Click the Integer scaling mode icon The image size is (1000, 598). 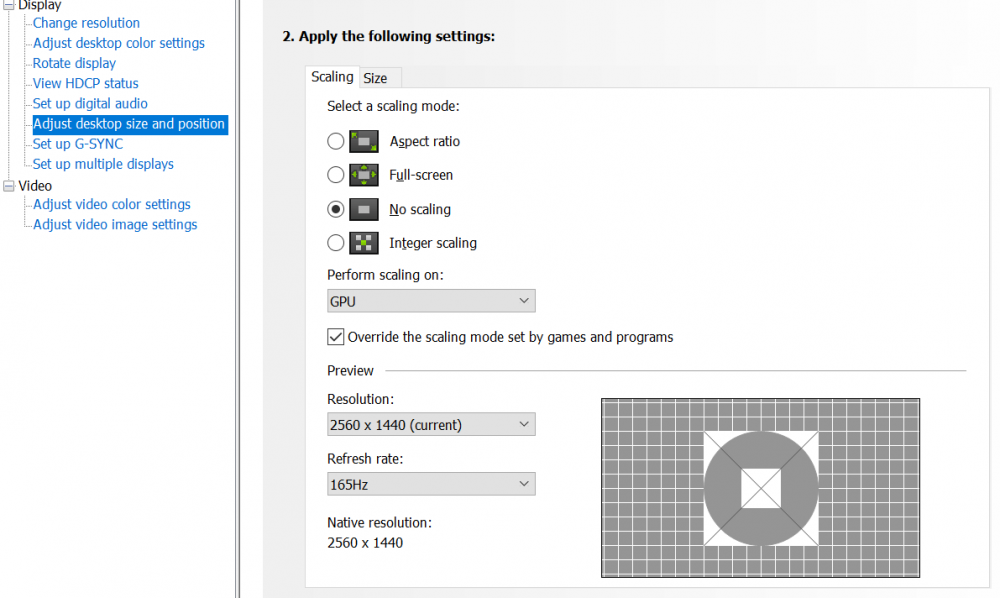[x=364, y=243]
